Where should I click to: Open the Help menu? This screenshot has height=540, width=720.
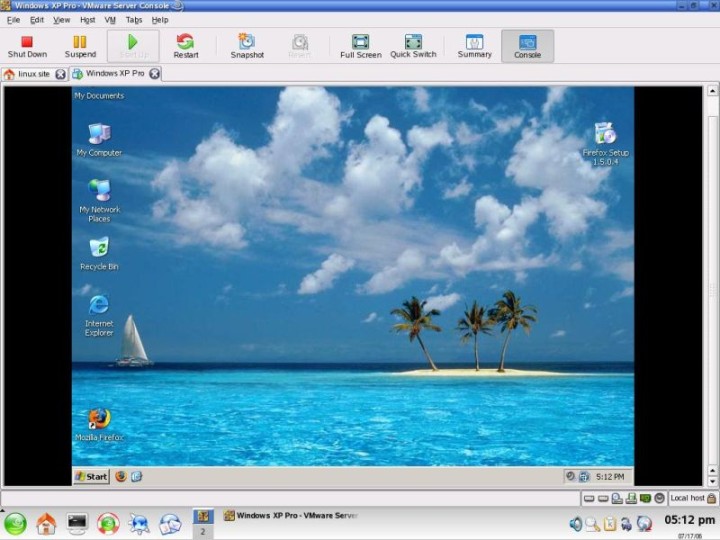coord(160,20)
